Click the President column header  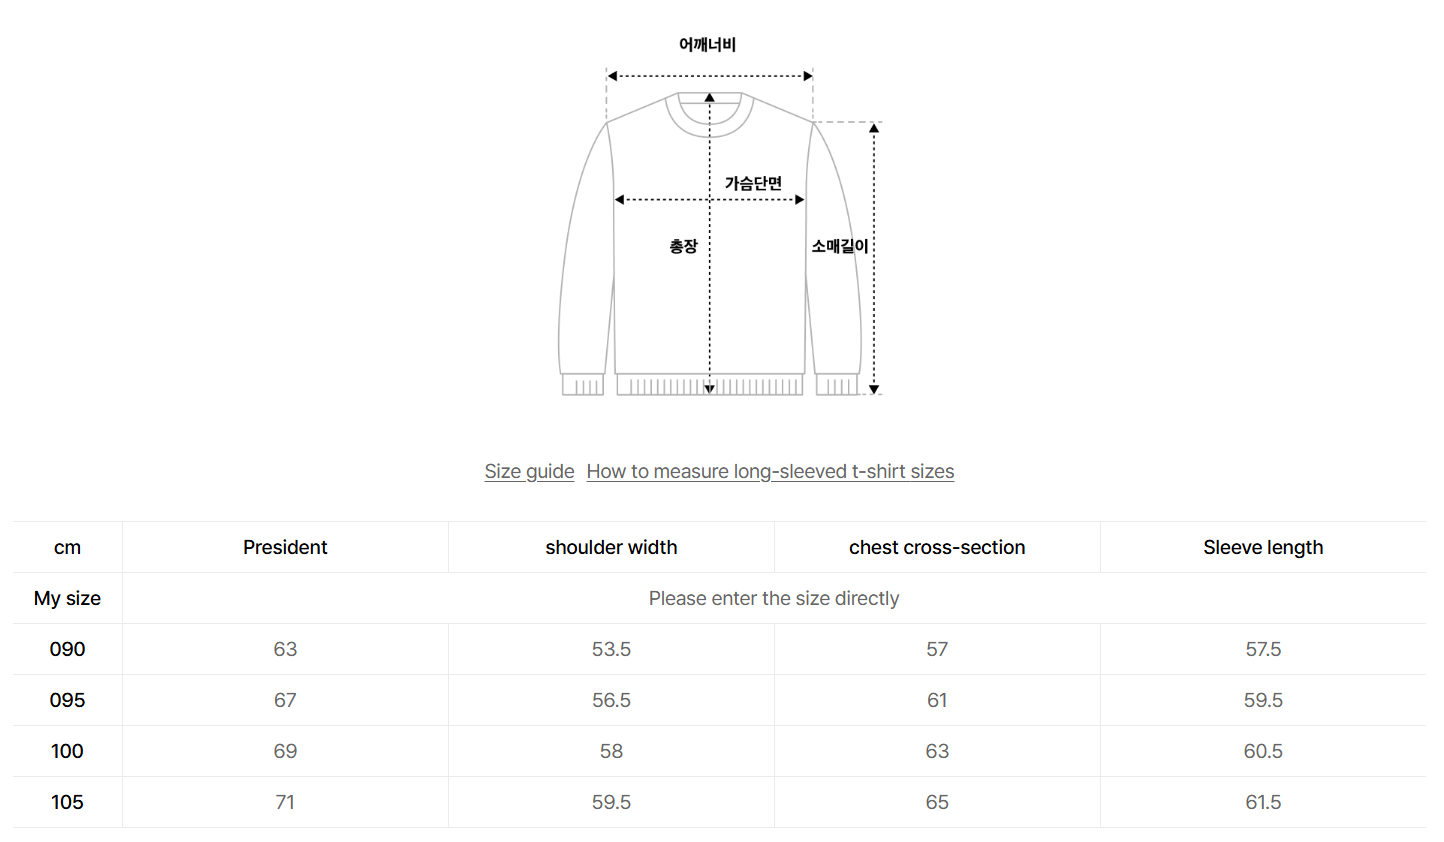(x=285, y=547)
